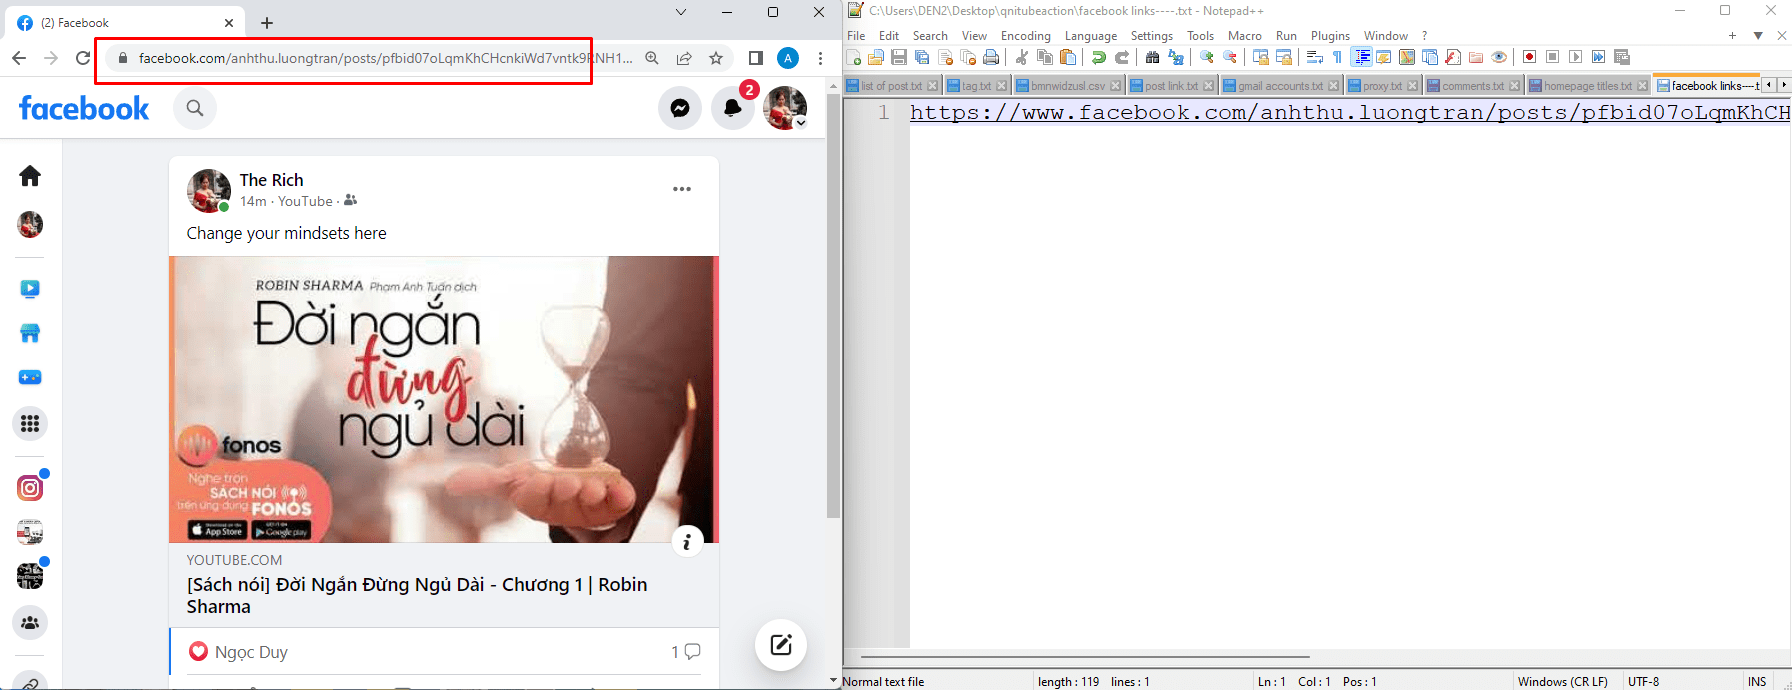Viewport: 1792px width, 690px height.
Task: Toggle file monitoring eye icon
Action: coord(1499,57)
